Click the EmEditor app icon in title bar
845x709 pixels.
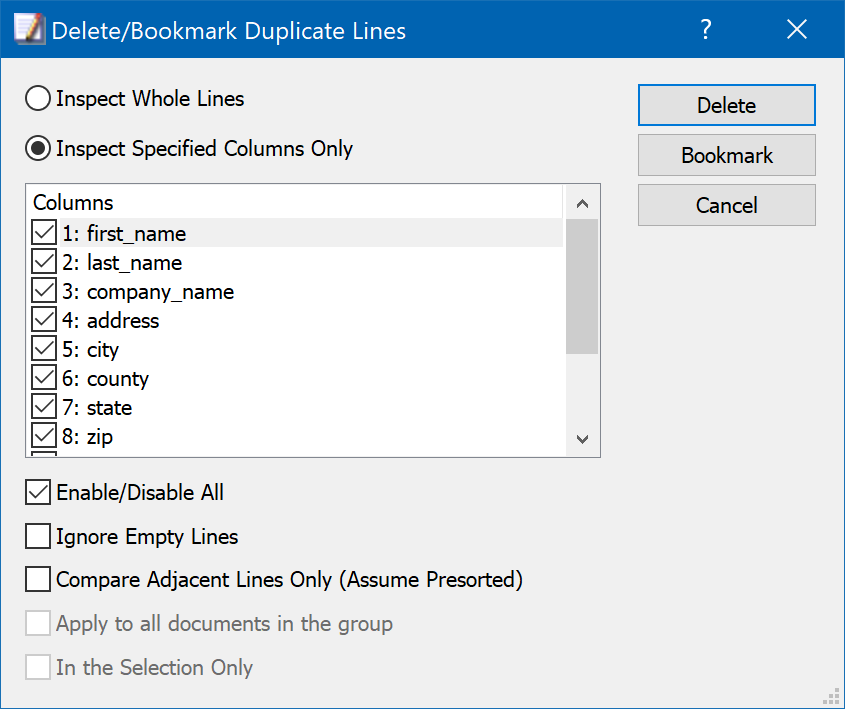(x=29, y=30)
